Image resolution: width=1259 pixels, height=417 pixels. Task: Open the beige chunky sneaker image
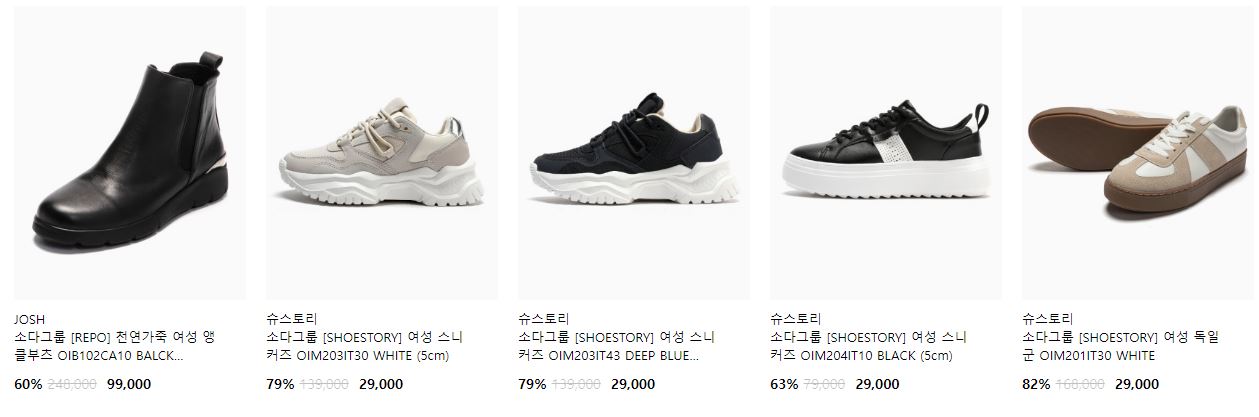tap(382, 153)
